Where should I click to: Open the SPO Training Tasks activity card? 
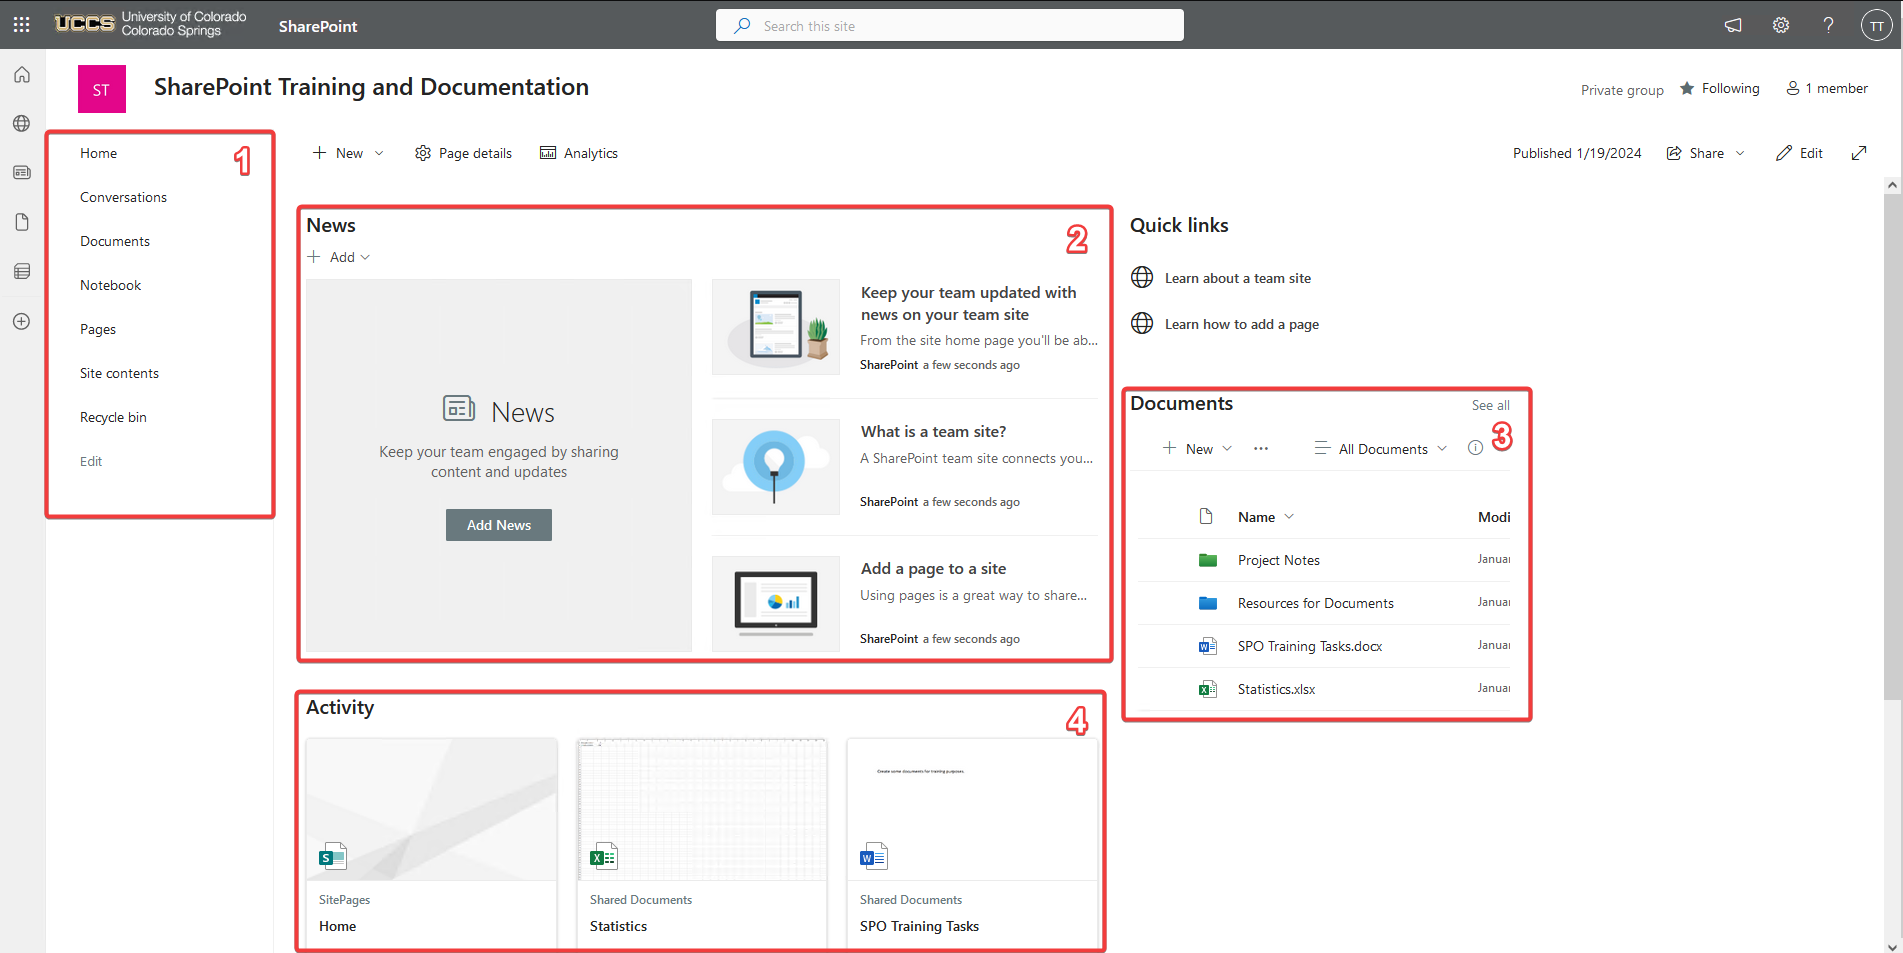pyautogui.click(x=972, y=842)
